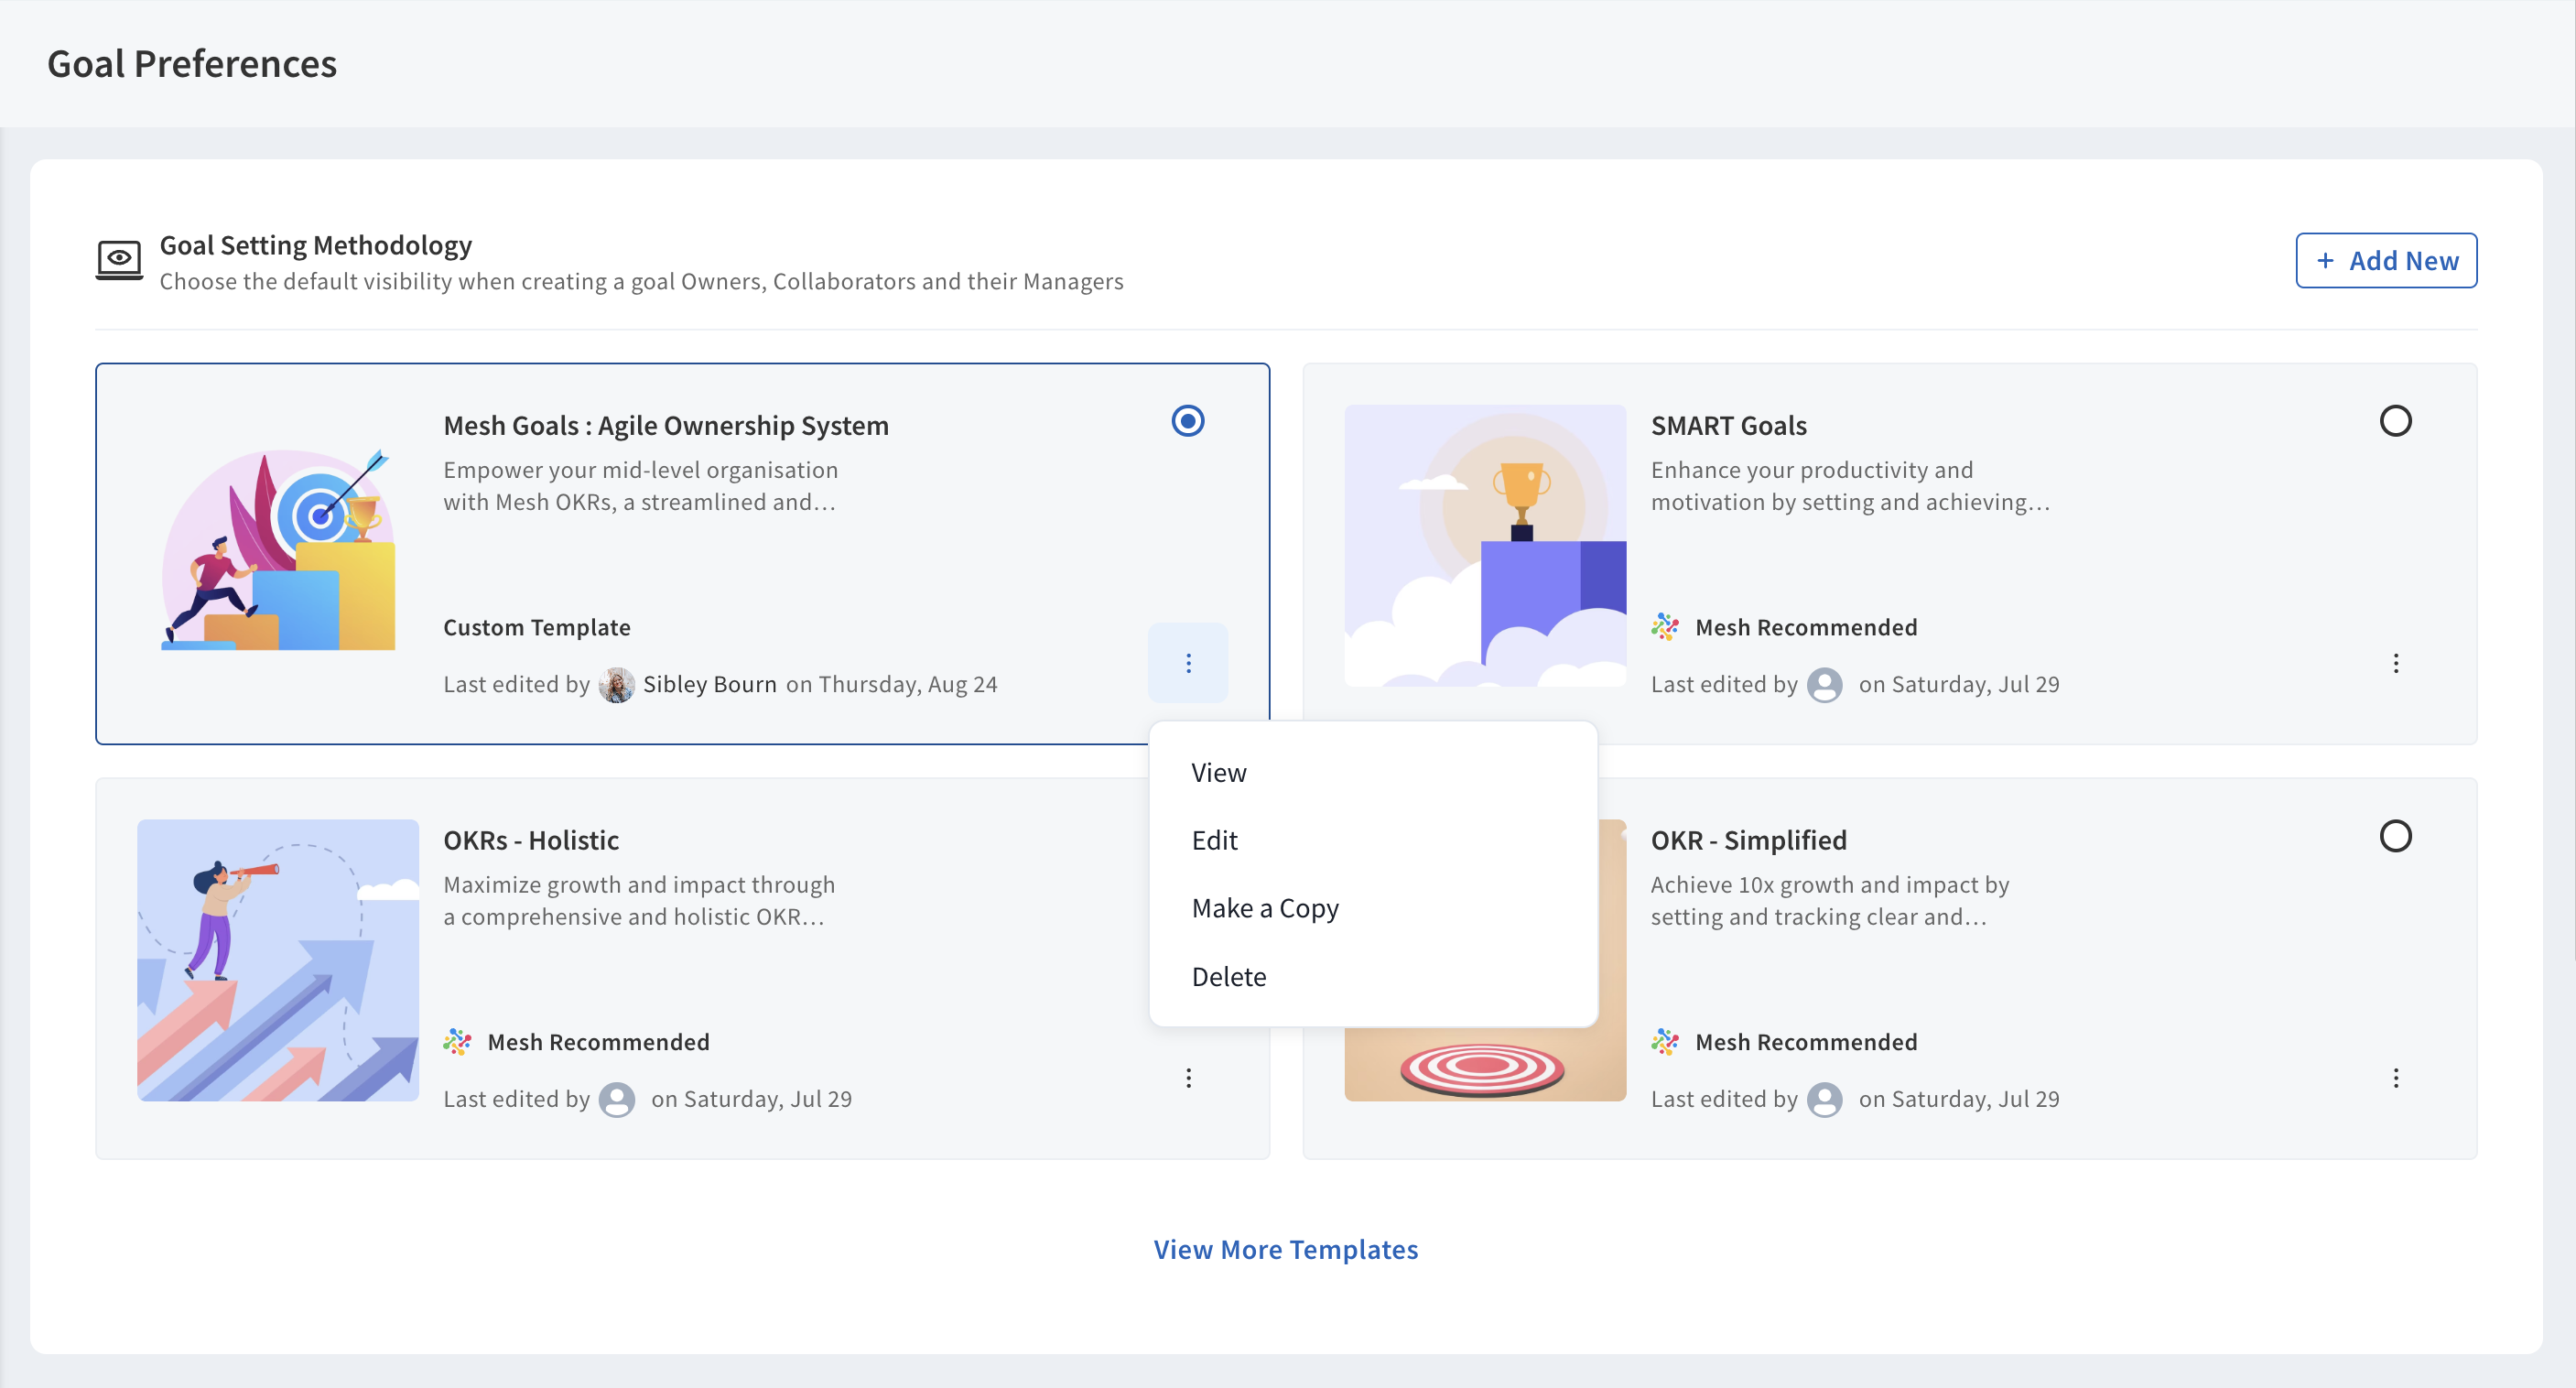Image resolution: width=2576 pixels, height=1388 pixels.
Task: Select the SMART Goals radio button
Action: [x=2394, y=421]
